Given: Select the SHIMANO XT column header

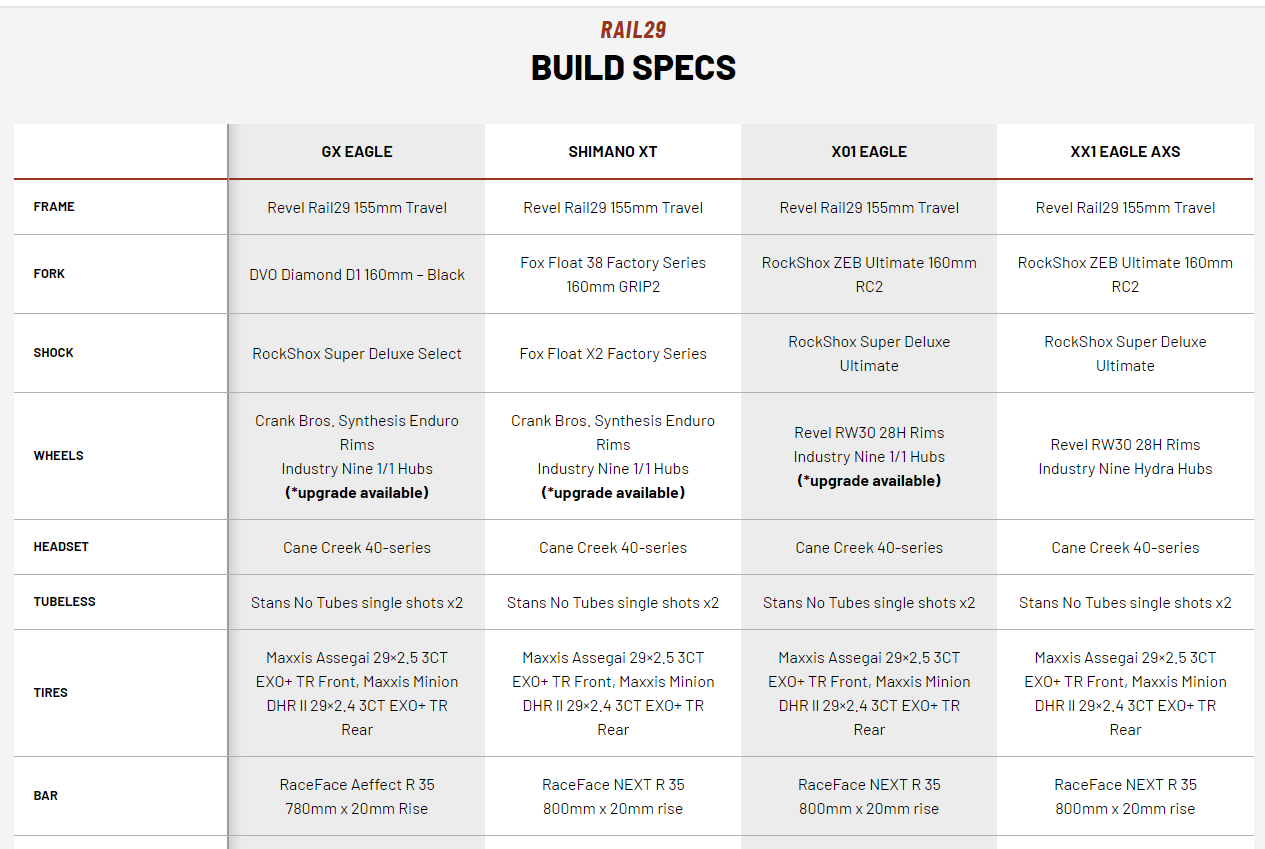Looking at the screenshot, I should click(613, 152).
